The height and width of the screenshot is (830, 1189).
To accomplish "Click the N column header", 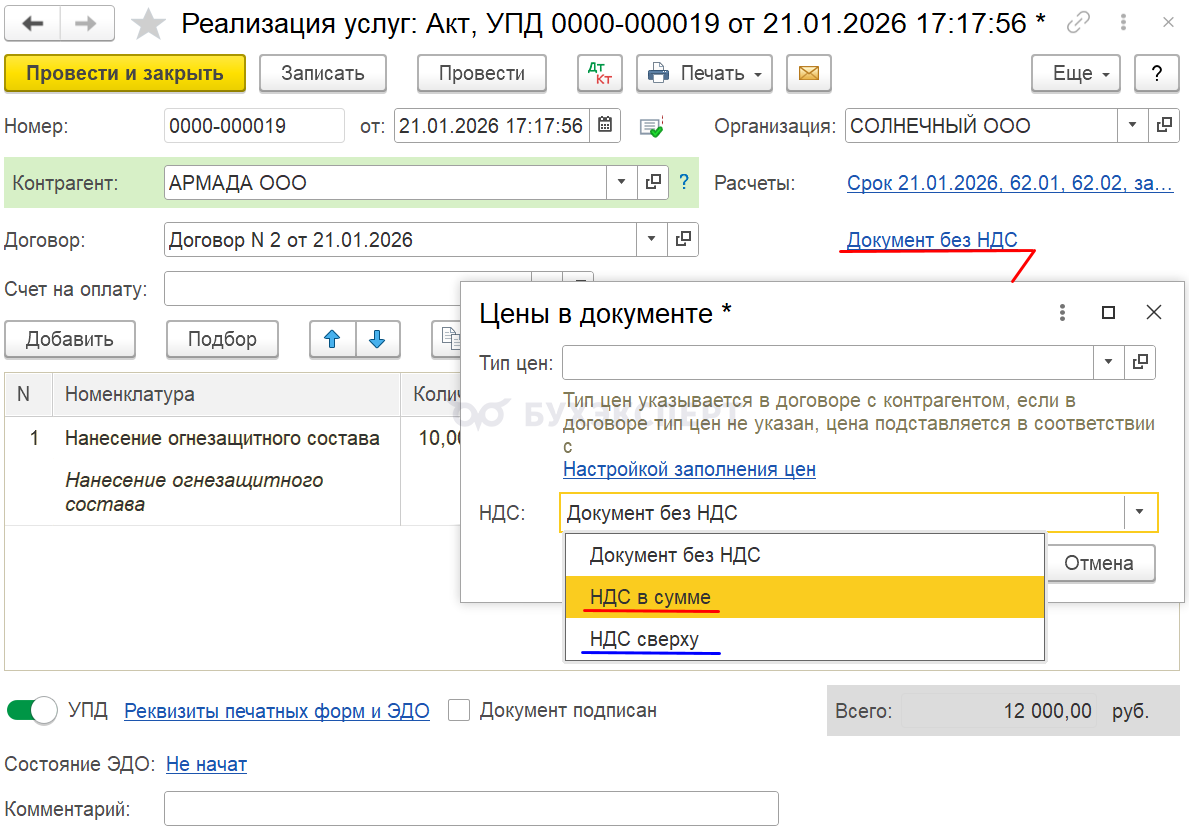I will coord(28,394).
